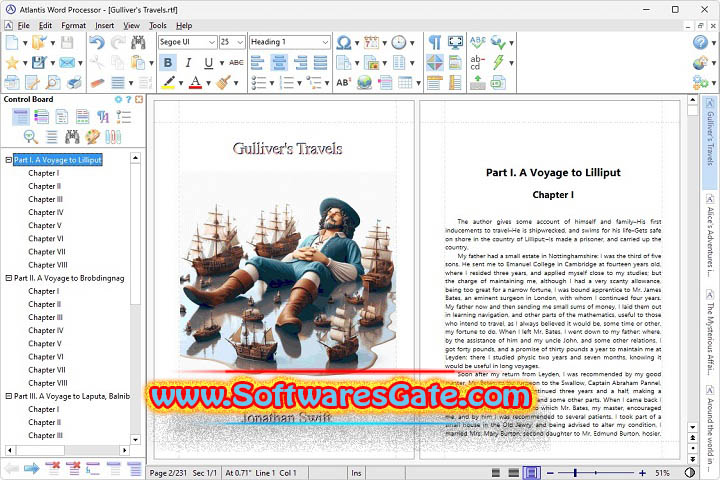Click the zoom slider handle
This screenshot has height=480, width=720.
[575, 473]
